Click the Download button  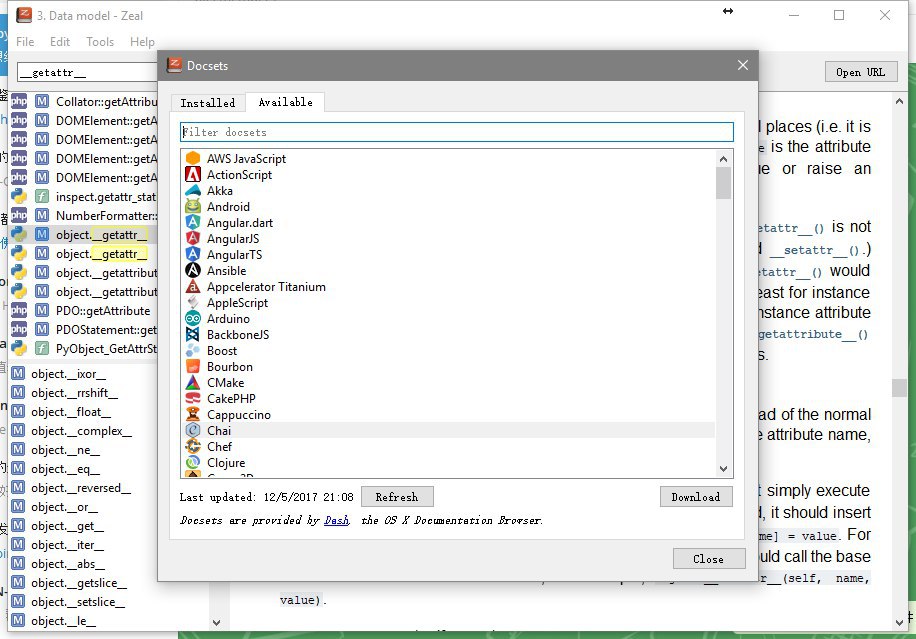[695, 497]
